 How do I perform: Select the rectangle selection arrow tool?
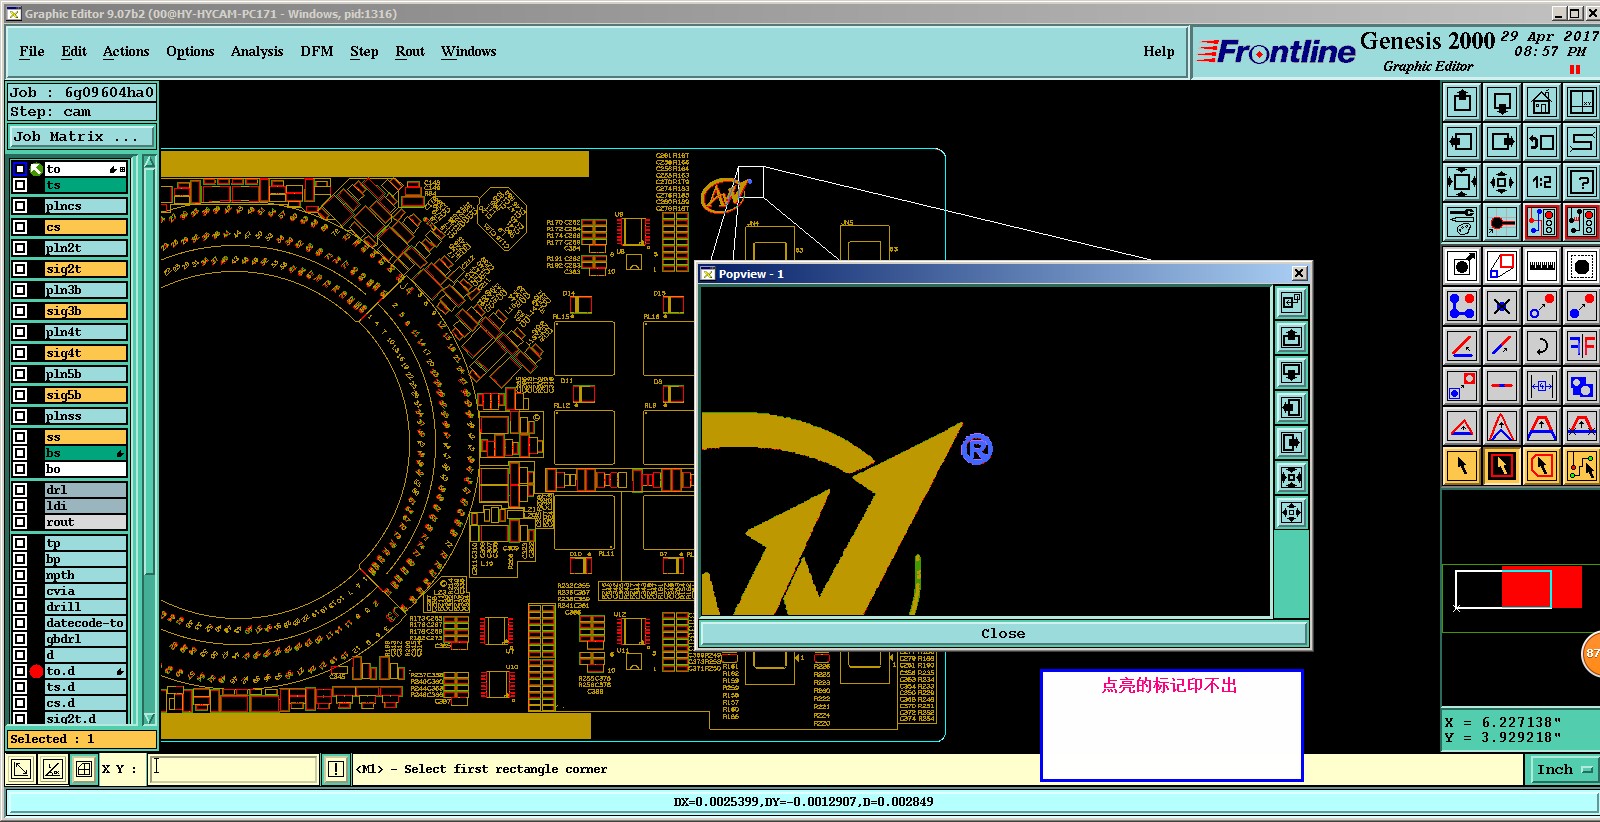tap(1502, 466)
